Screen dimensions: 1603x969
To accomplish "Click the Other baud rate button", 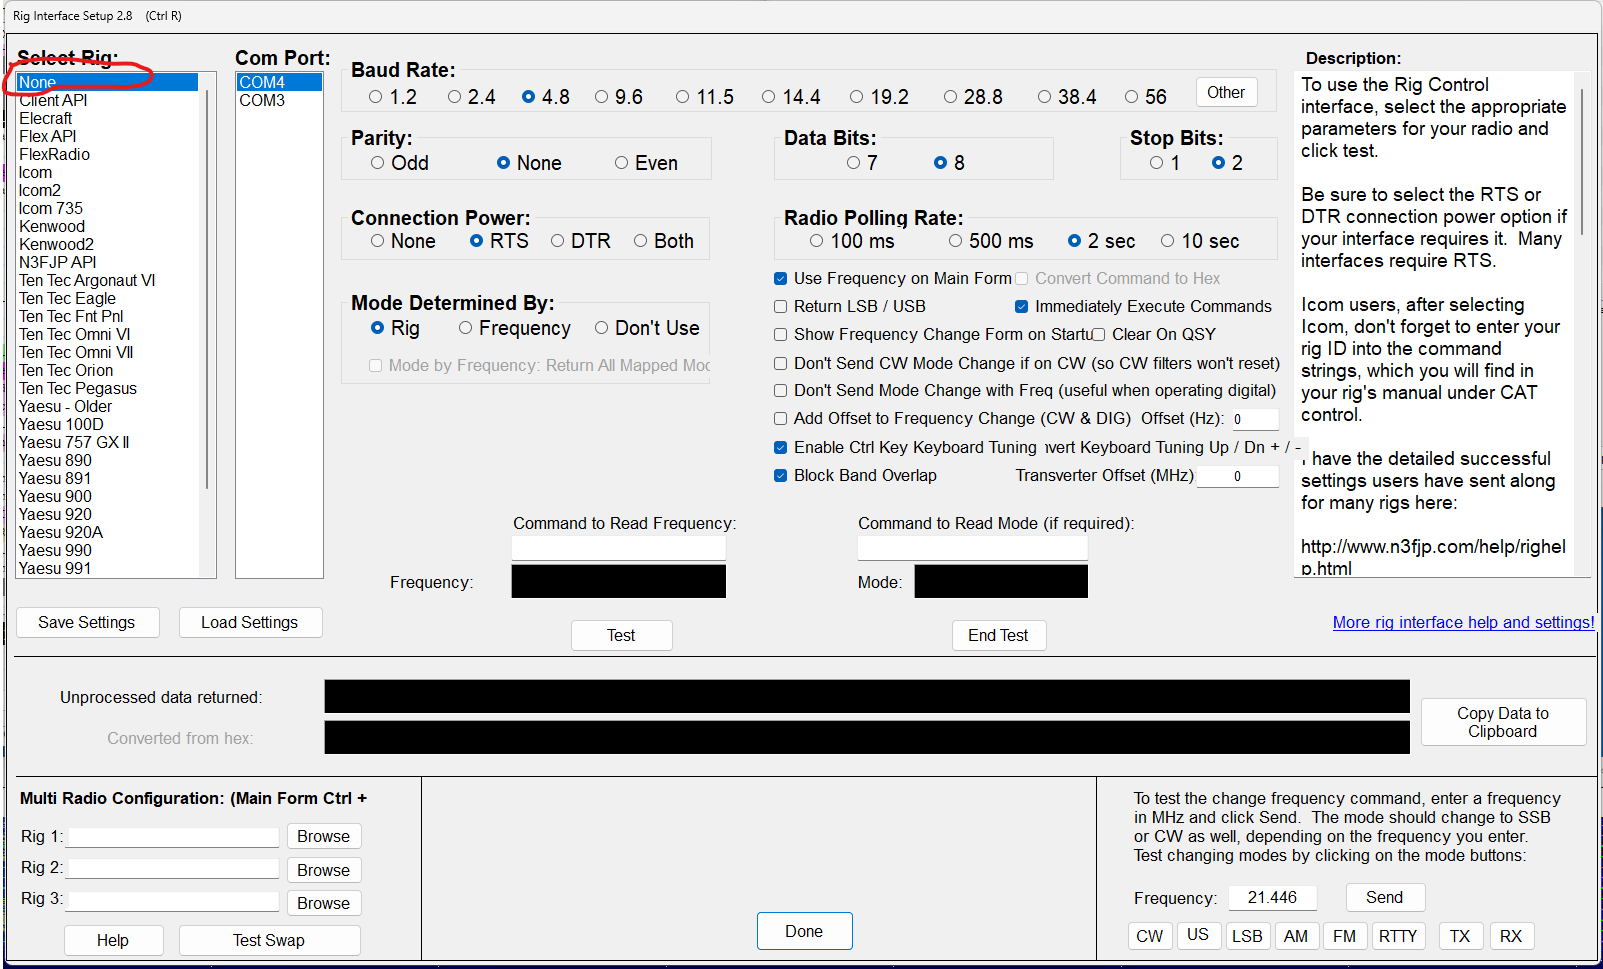I will [1225, 93].
